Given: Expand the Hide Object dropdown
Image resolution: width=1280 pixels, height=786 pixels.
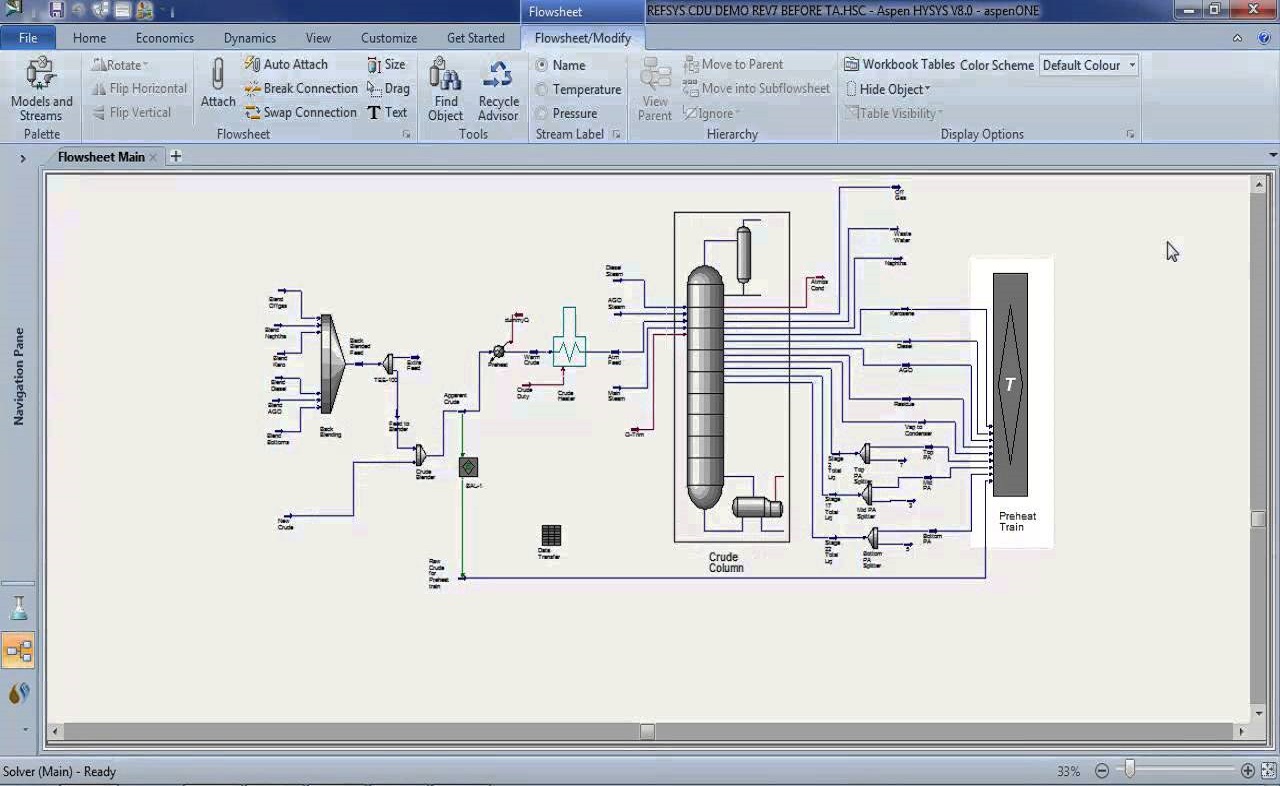Looking at the screenshot, I should tap(888, 89).
